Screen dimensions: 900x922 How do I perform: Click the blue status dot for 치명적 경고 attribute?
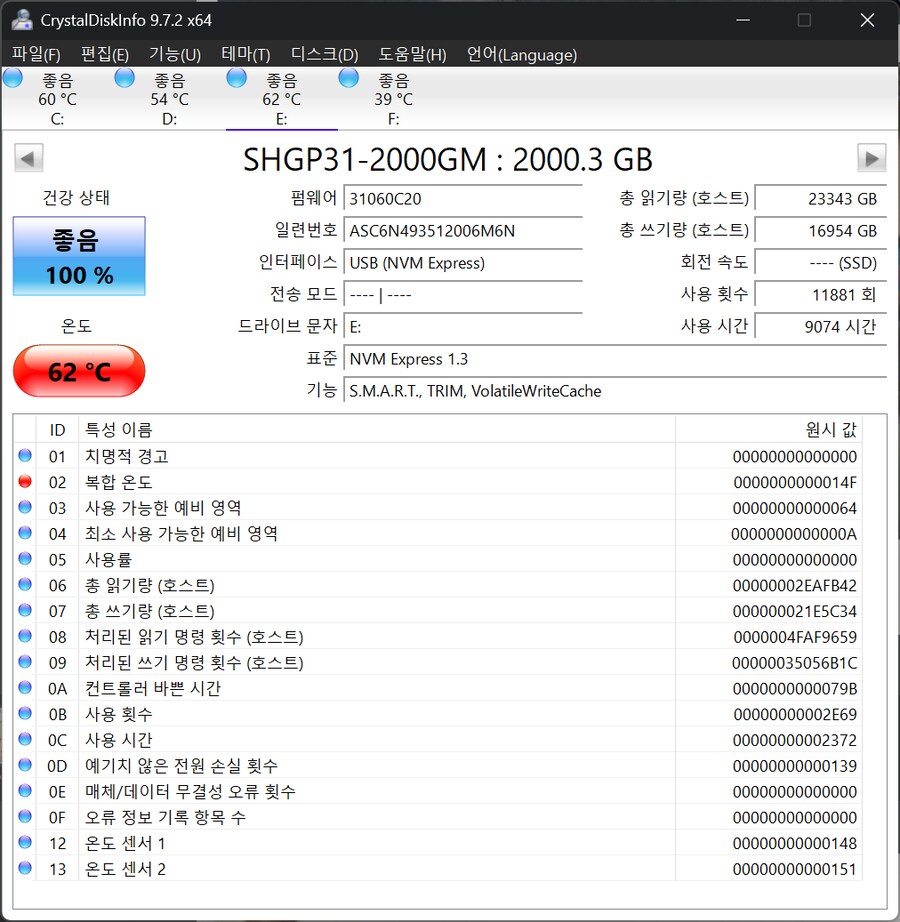click(x=24, y=456)
